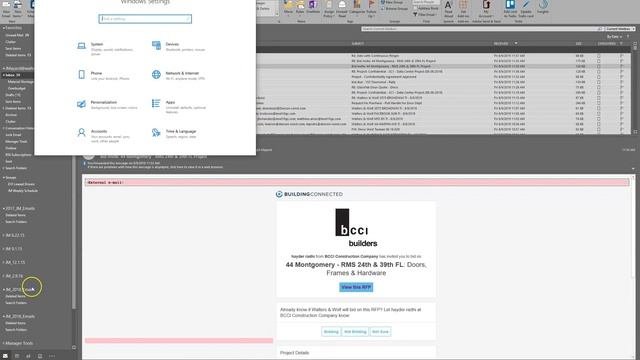Select the Outbox folder
Image resolution: width=640 pixels, height=360 pixels.
click(11, 148)
